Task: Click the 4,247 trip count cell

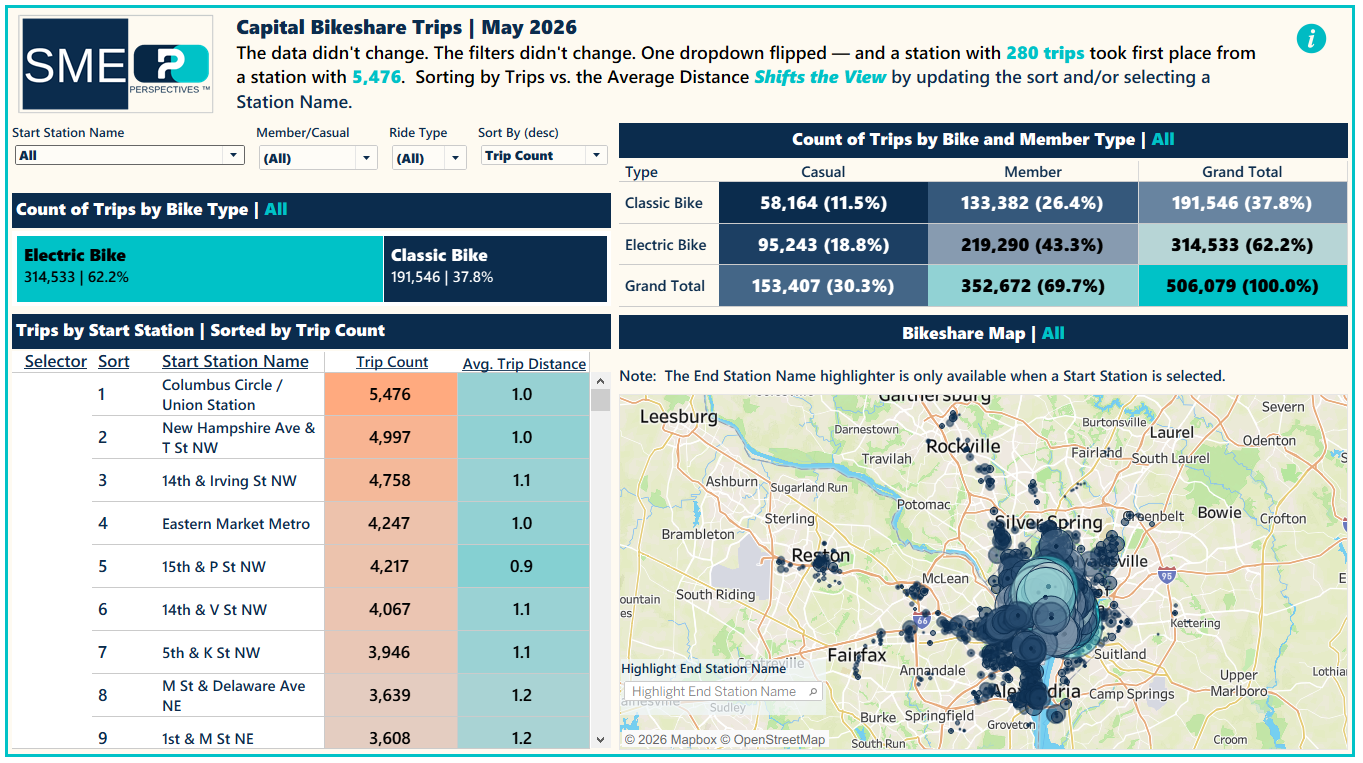Action: [x=391, y=523]
